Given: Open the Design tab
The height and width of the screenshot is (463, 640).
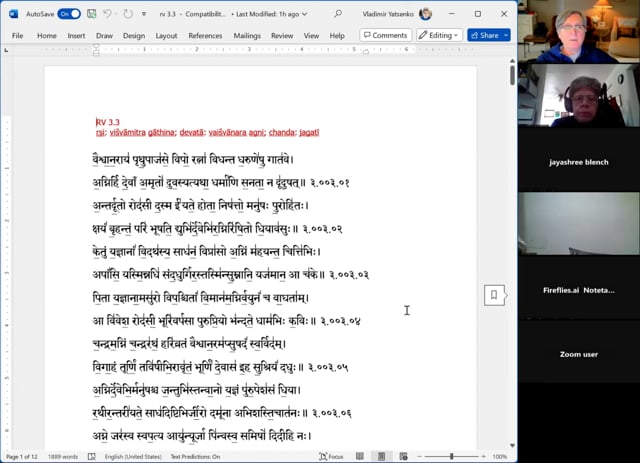Looking at the screenshot, I should (134, 36).
